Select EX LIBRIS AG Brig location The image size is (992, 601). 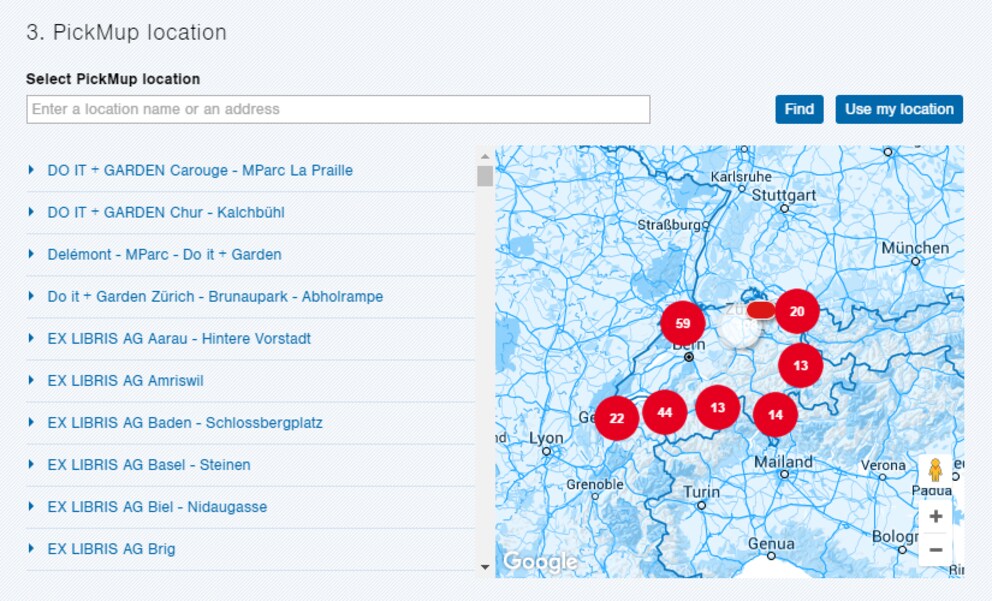coord(111,549)
